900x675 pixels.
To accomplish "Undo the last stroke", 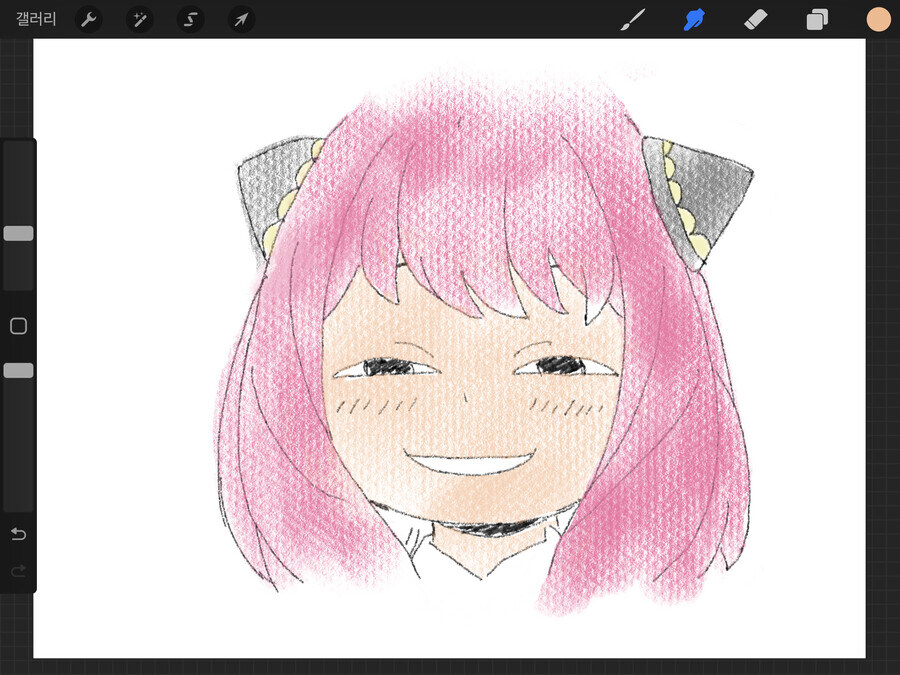I will tap(18, 534).
